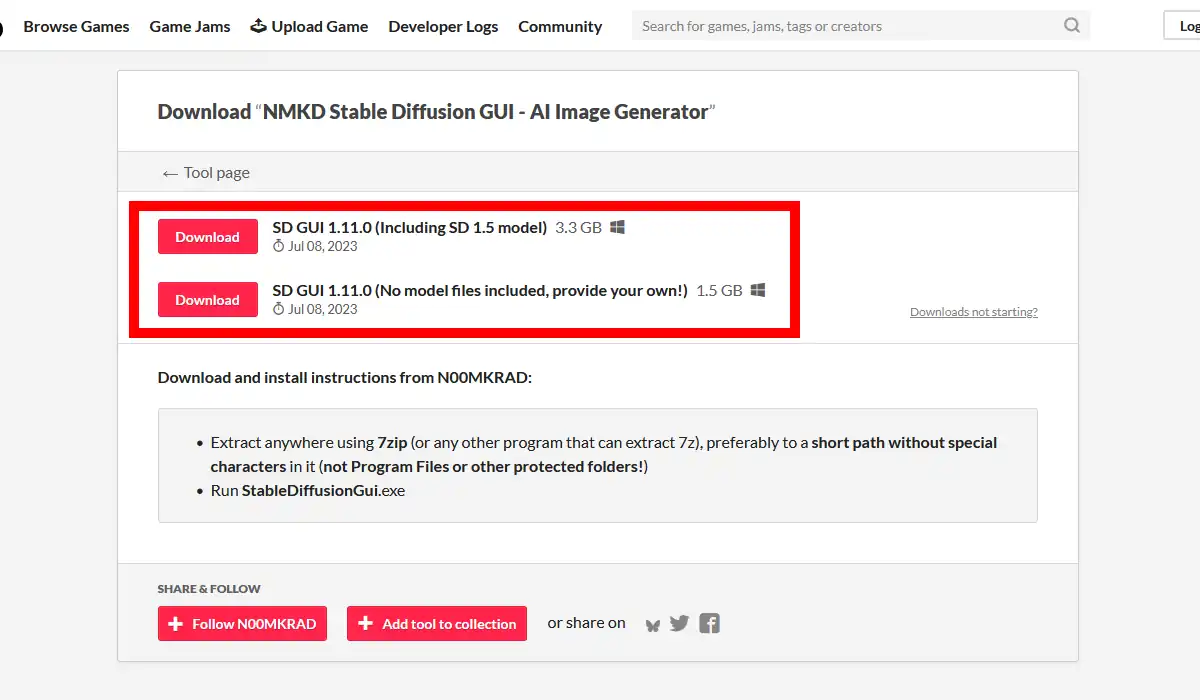Share on Facebook icon
Image resolution: width=1200 pixels, height=700 pixels.
point(709,623)
